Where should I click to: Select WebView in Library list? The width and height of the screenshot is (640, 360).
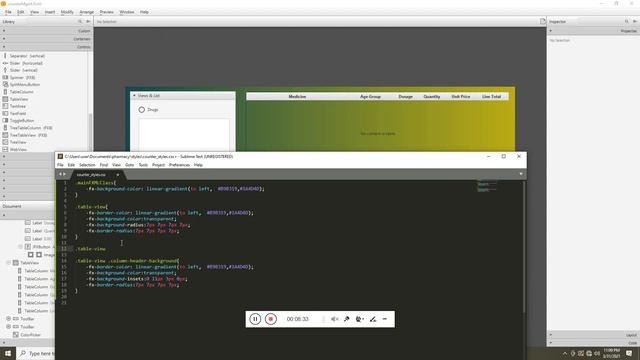coord(18,149)
